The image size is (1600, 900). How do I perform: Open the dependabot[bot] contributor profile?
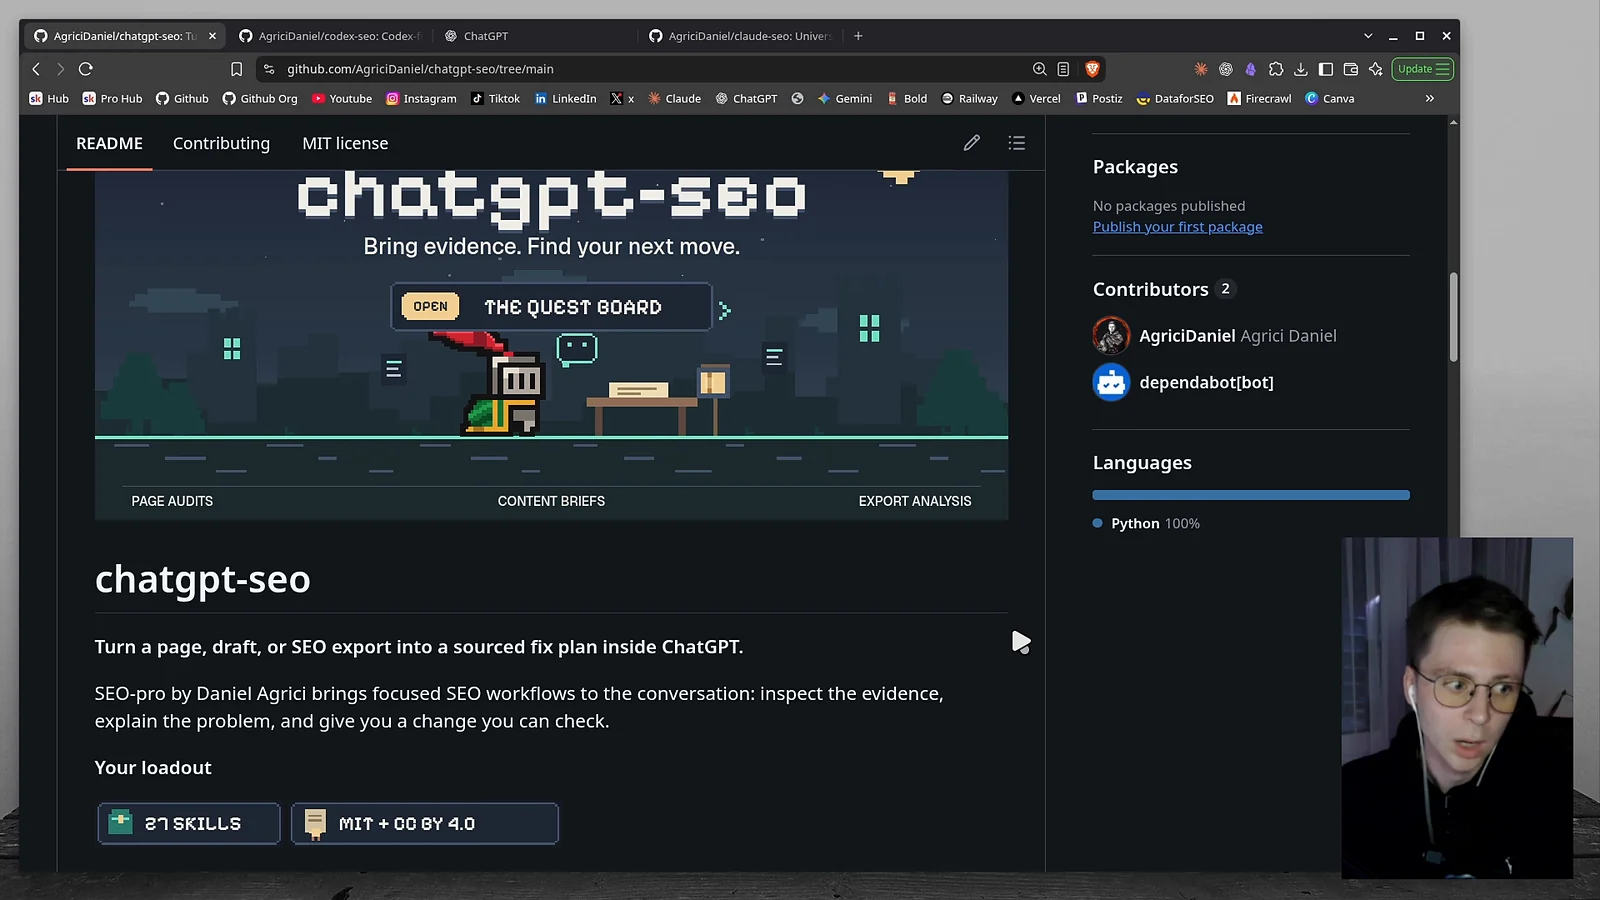[1206, 382]
